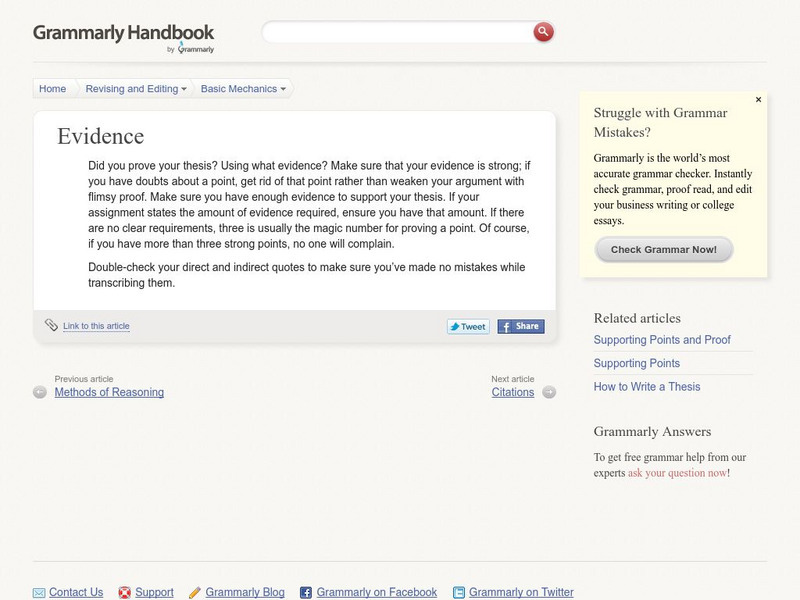This screenshot has height=600, width=800.
Task: Click the previous article arrow icon
Action: [x=40, y=392]
